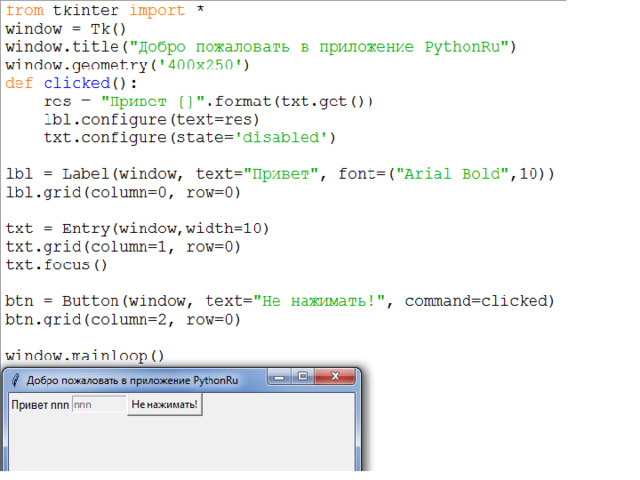The height and width of the screenshot is (480, 640).
Task: Place cursor on "txt.focus()" line
Action: [56, 264]
